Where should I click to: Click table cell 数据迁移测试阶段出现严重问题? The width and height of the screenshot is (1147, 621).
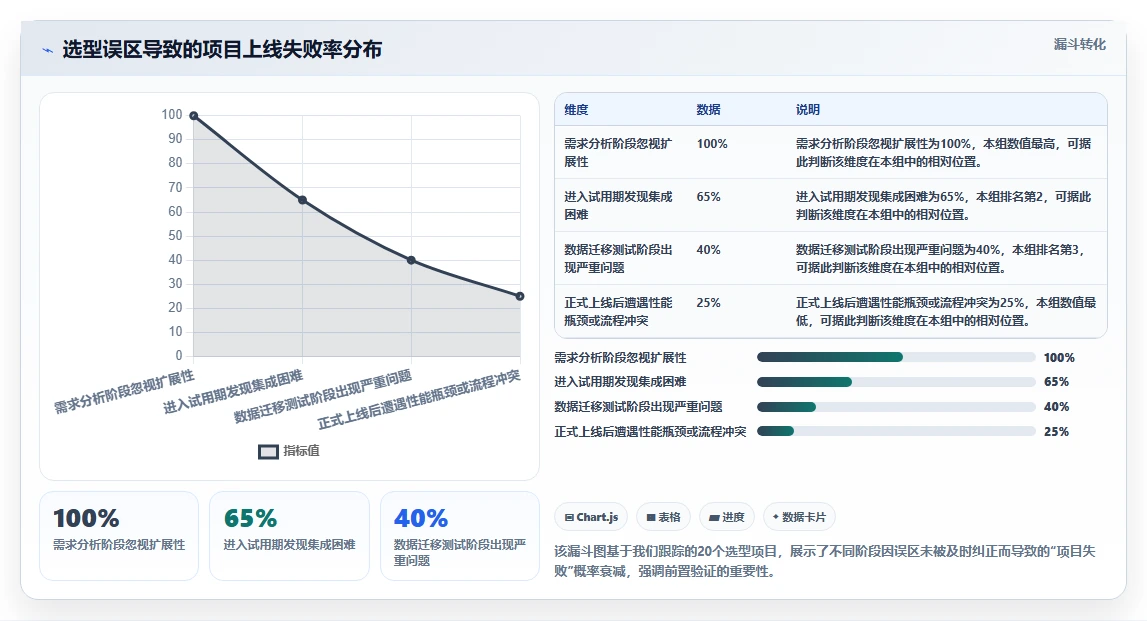tap(618, 258)
